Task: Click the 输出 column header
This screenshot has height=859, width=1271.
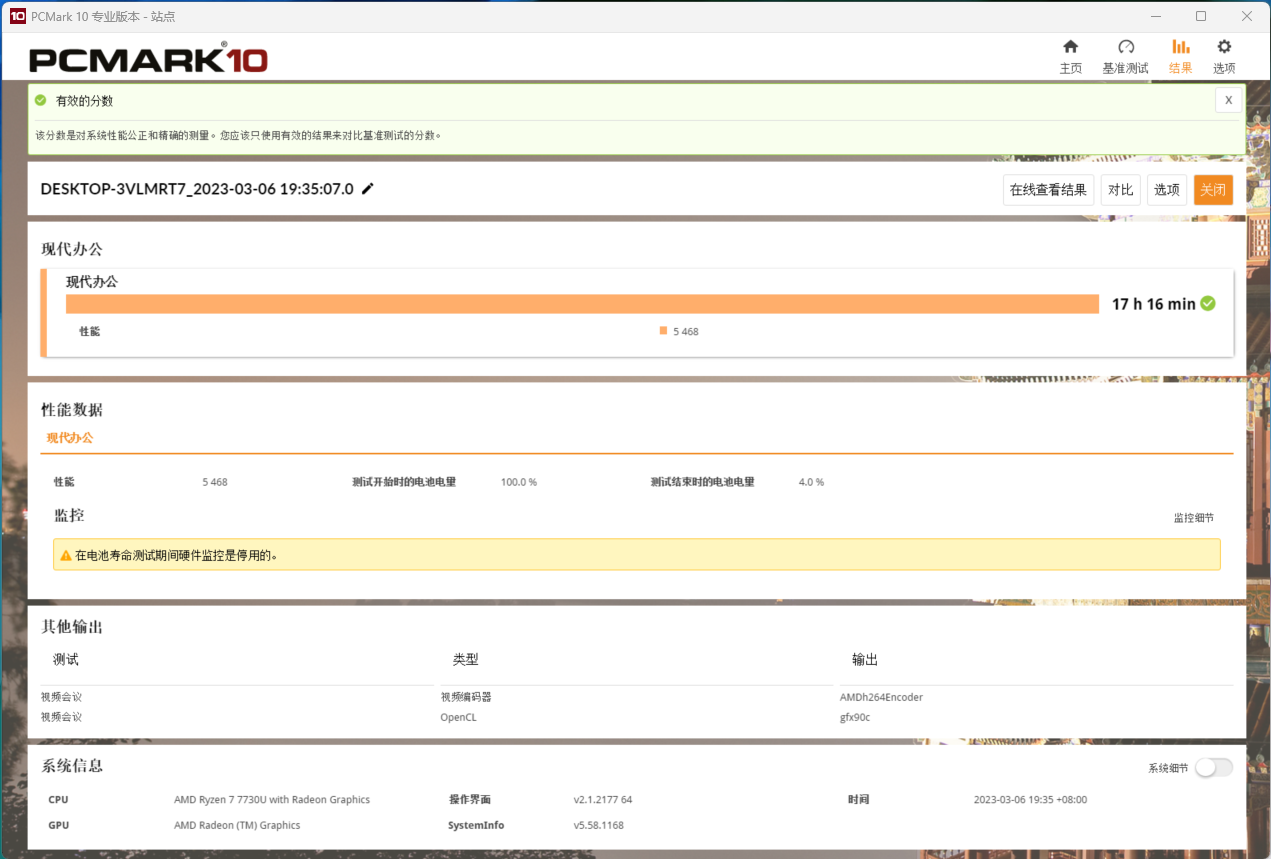Action: [865, 660]
